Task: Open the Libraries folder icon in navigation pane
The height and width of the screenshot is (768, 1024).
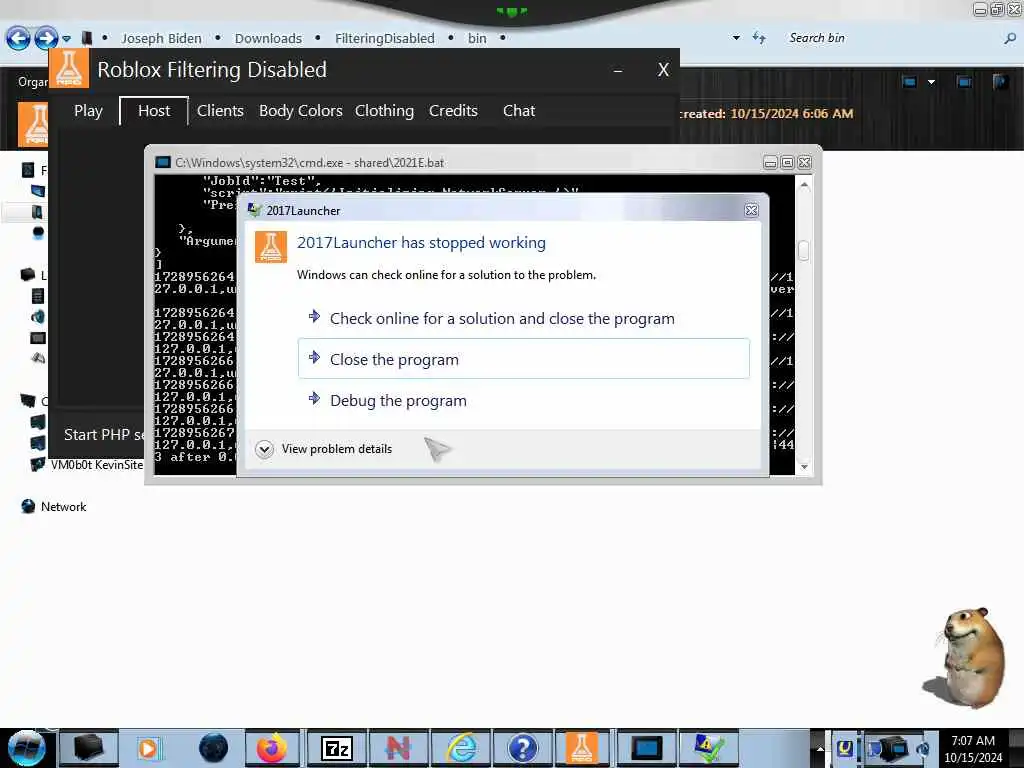Action: tap(27, 274)
